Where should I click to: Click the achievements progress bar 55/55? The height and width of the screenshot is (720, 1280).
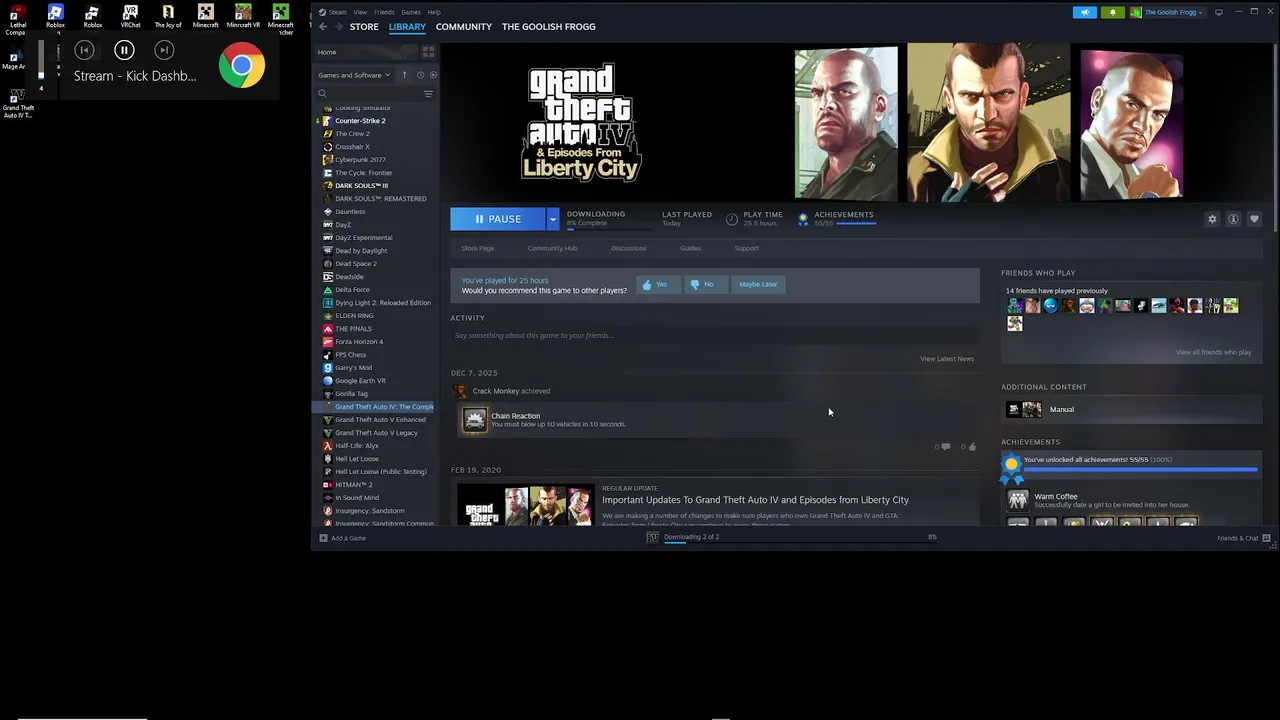point(1140,468)
